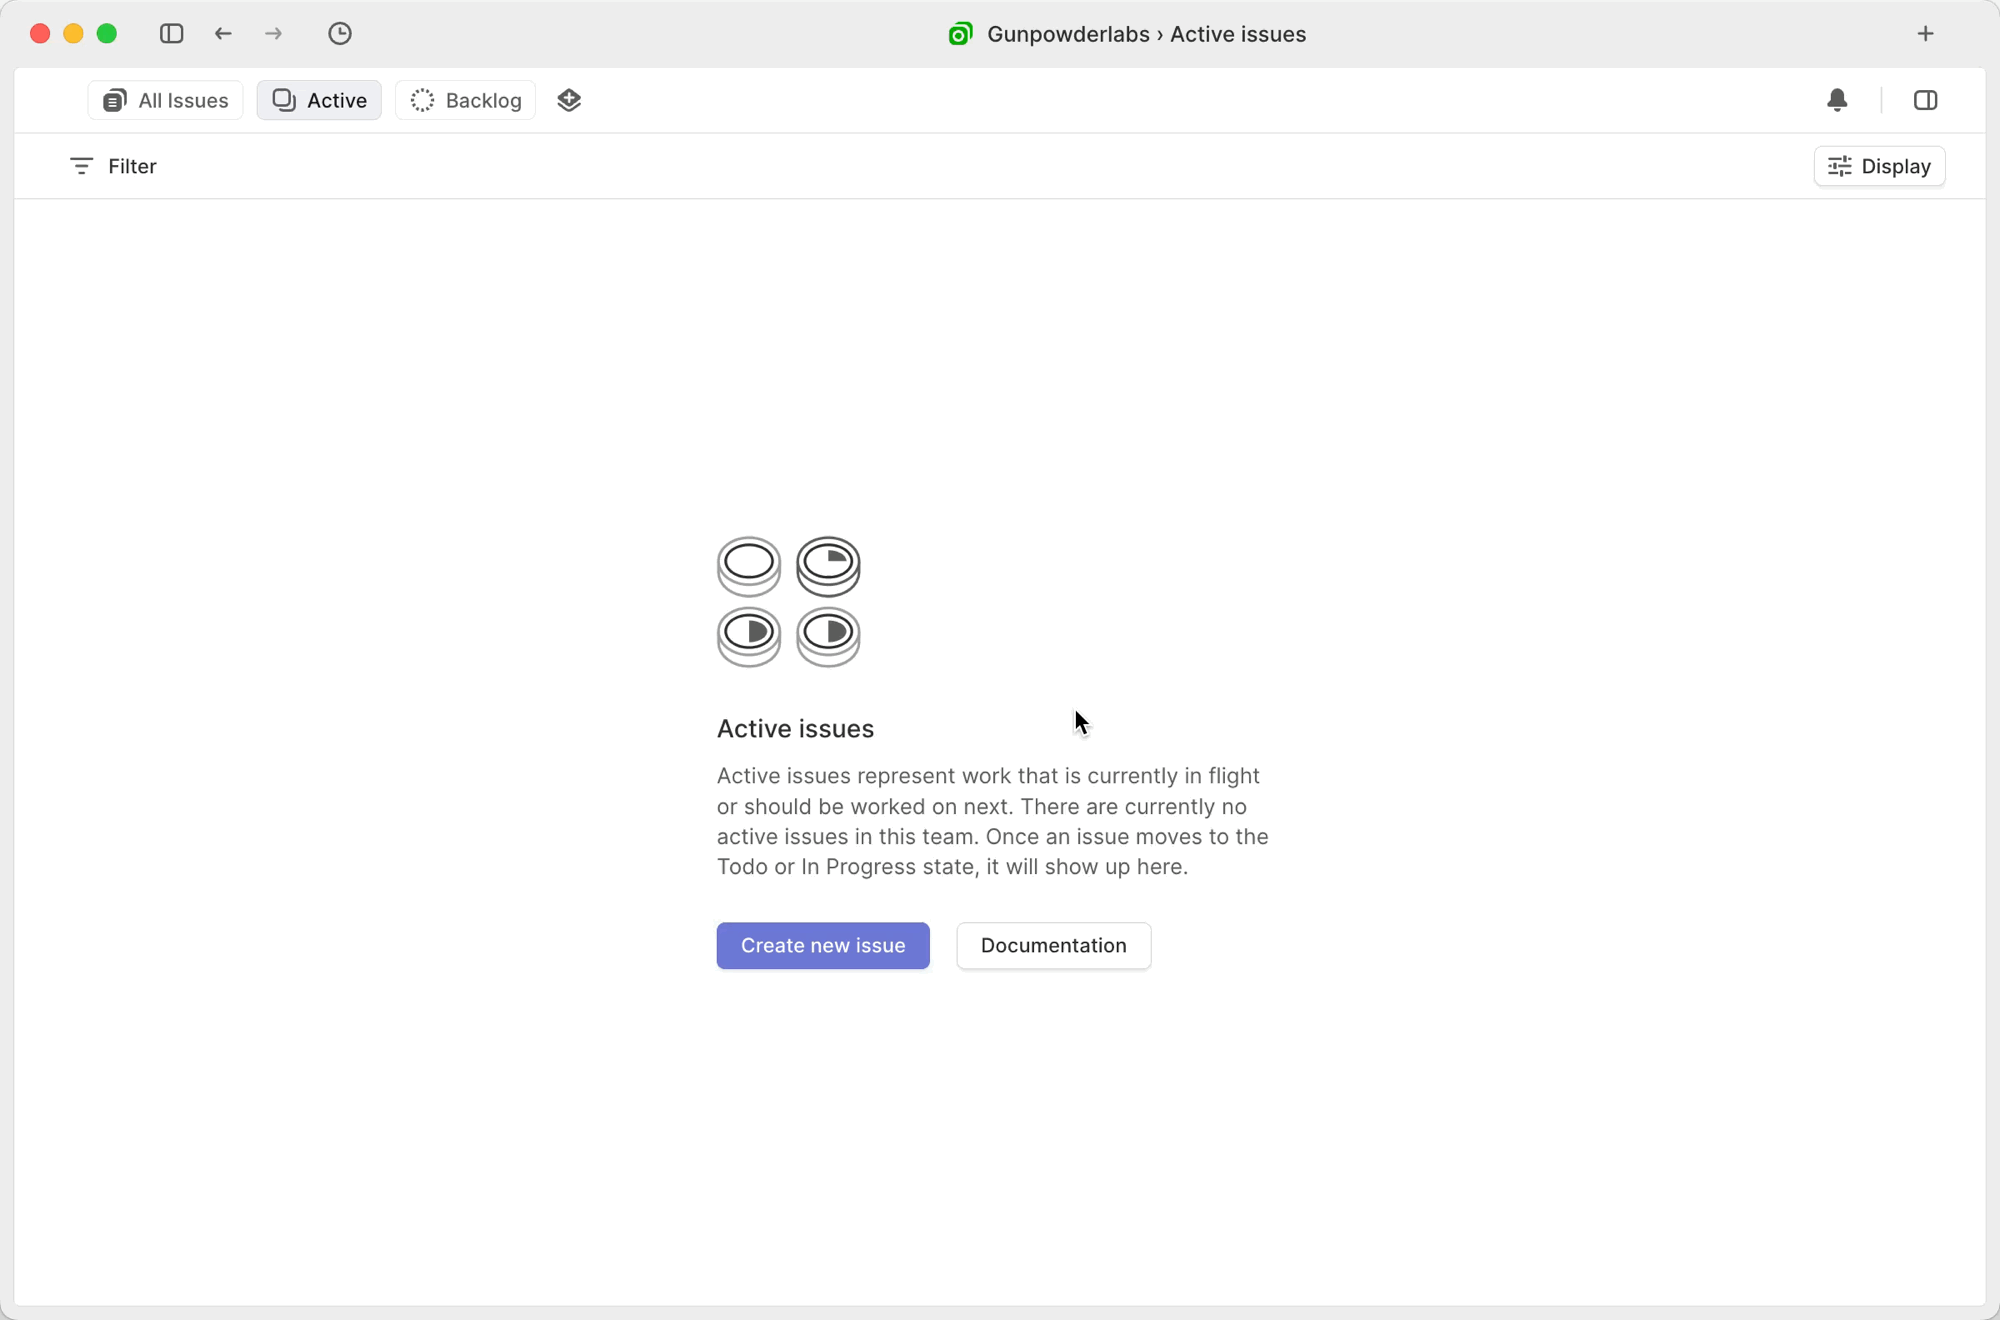Switch to the All Issues tab

pyautogui.click(x=166, y=100)
